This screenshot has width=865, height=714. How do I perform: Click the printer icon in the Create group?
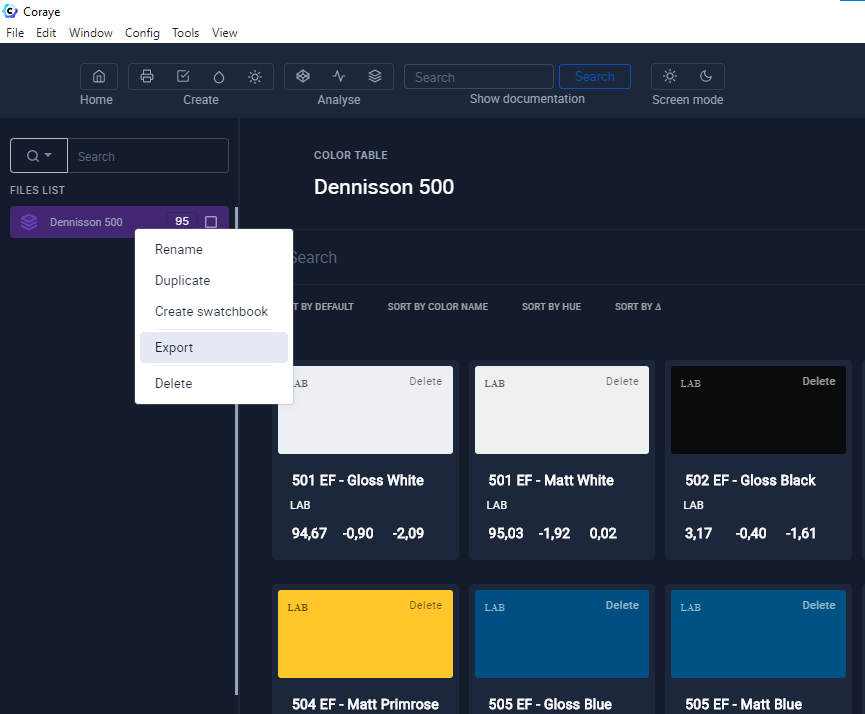point(147,76)
